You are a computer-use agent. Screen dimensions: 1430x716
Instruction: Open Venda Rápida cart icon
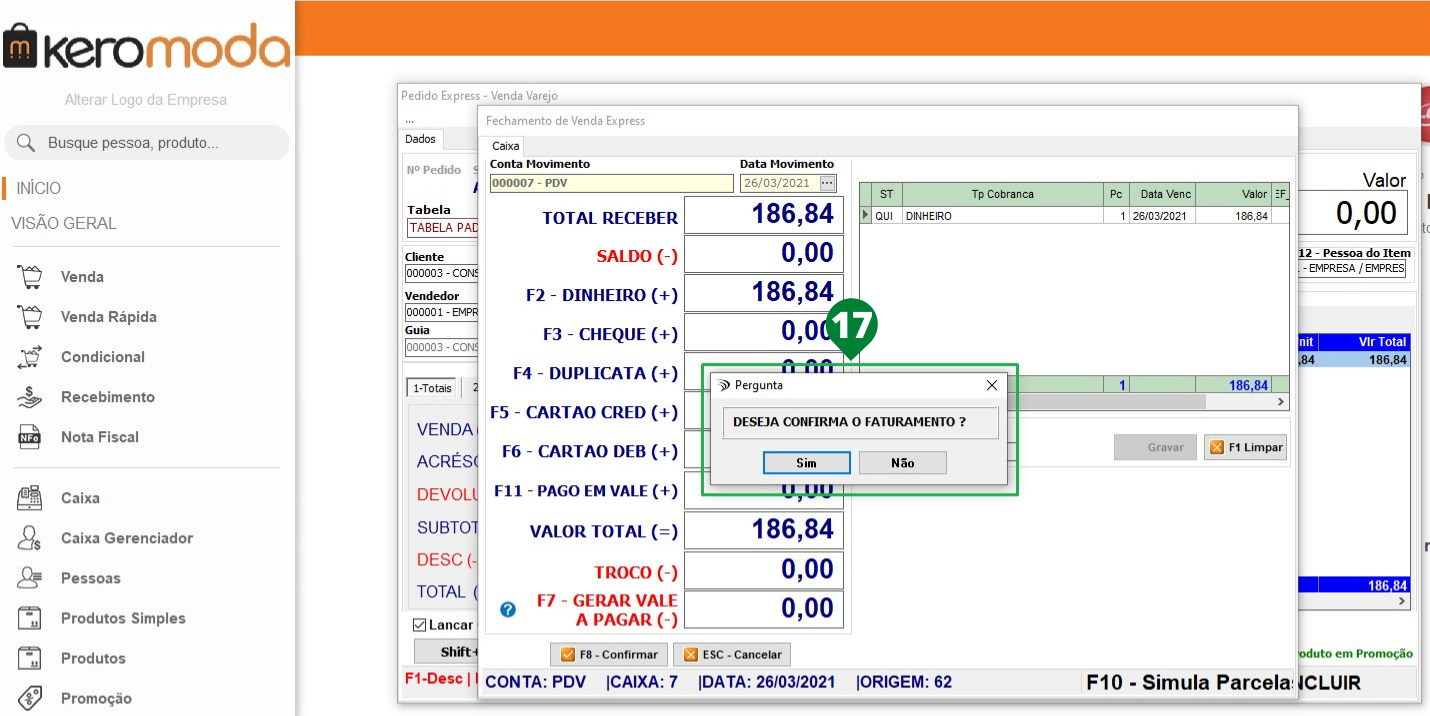[30, 317]
